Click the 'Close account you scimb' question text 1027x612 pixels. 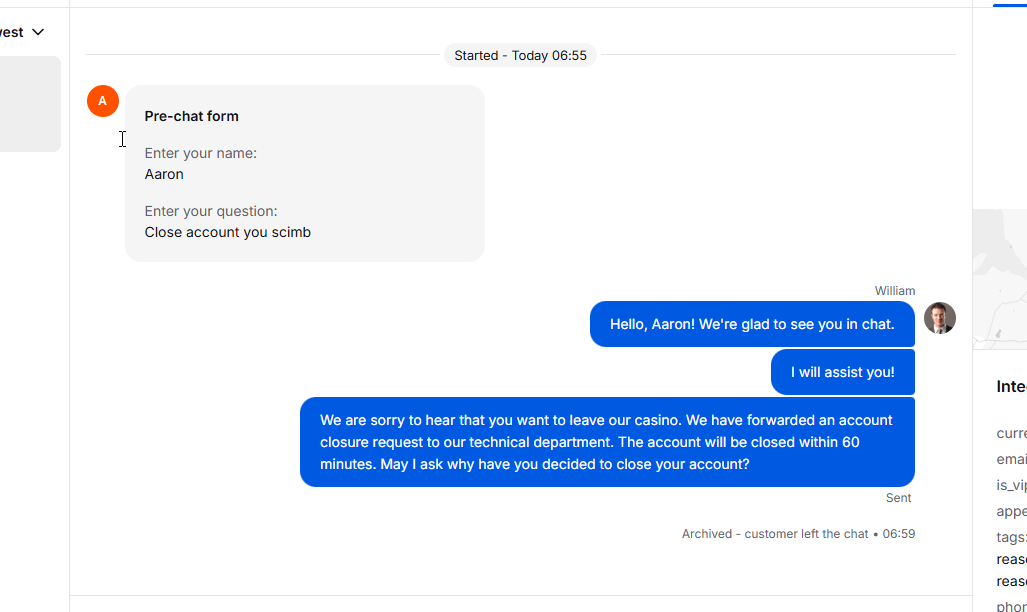(x=227, y=233)
